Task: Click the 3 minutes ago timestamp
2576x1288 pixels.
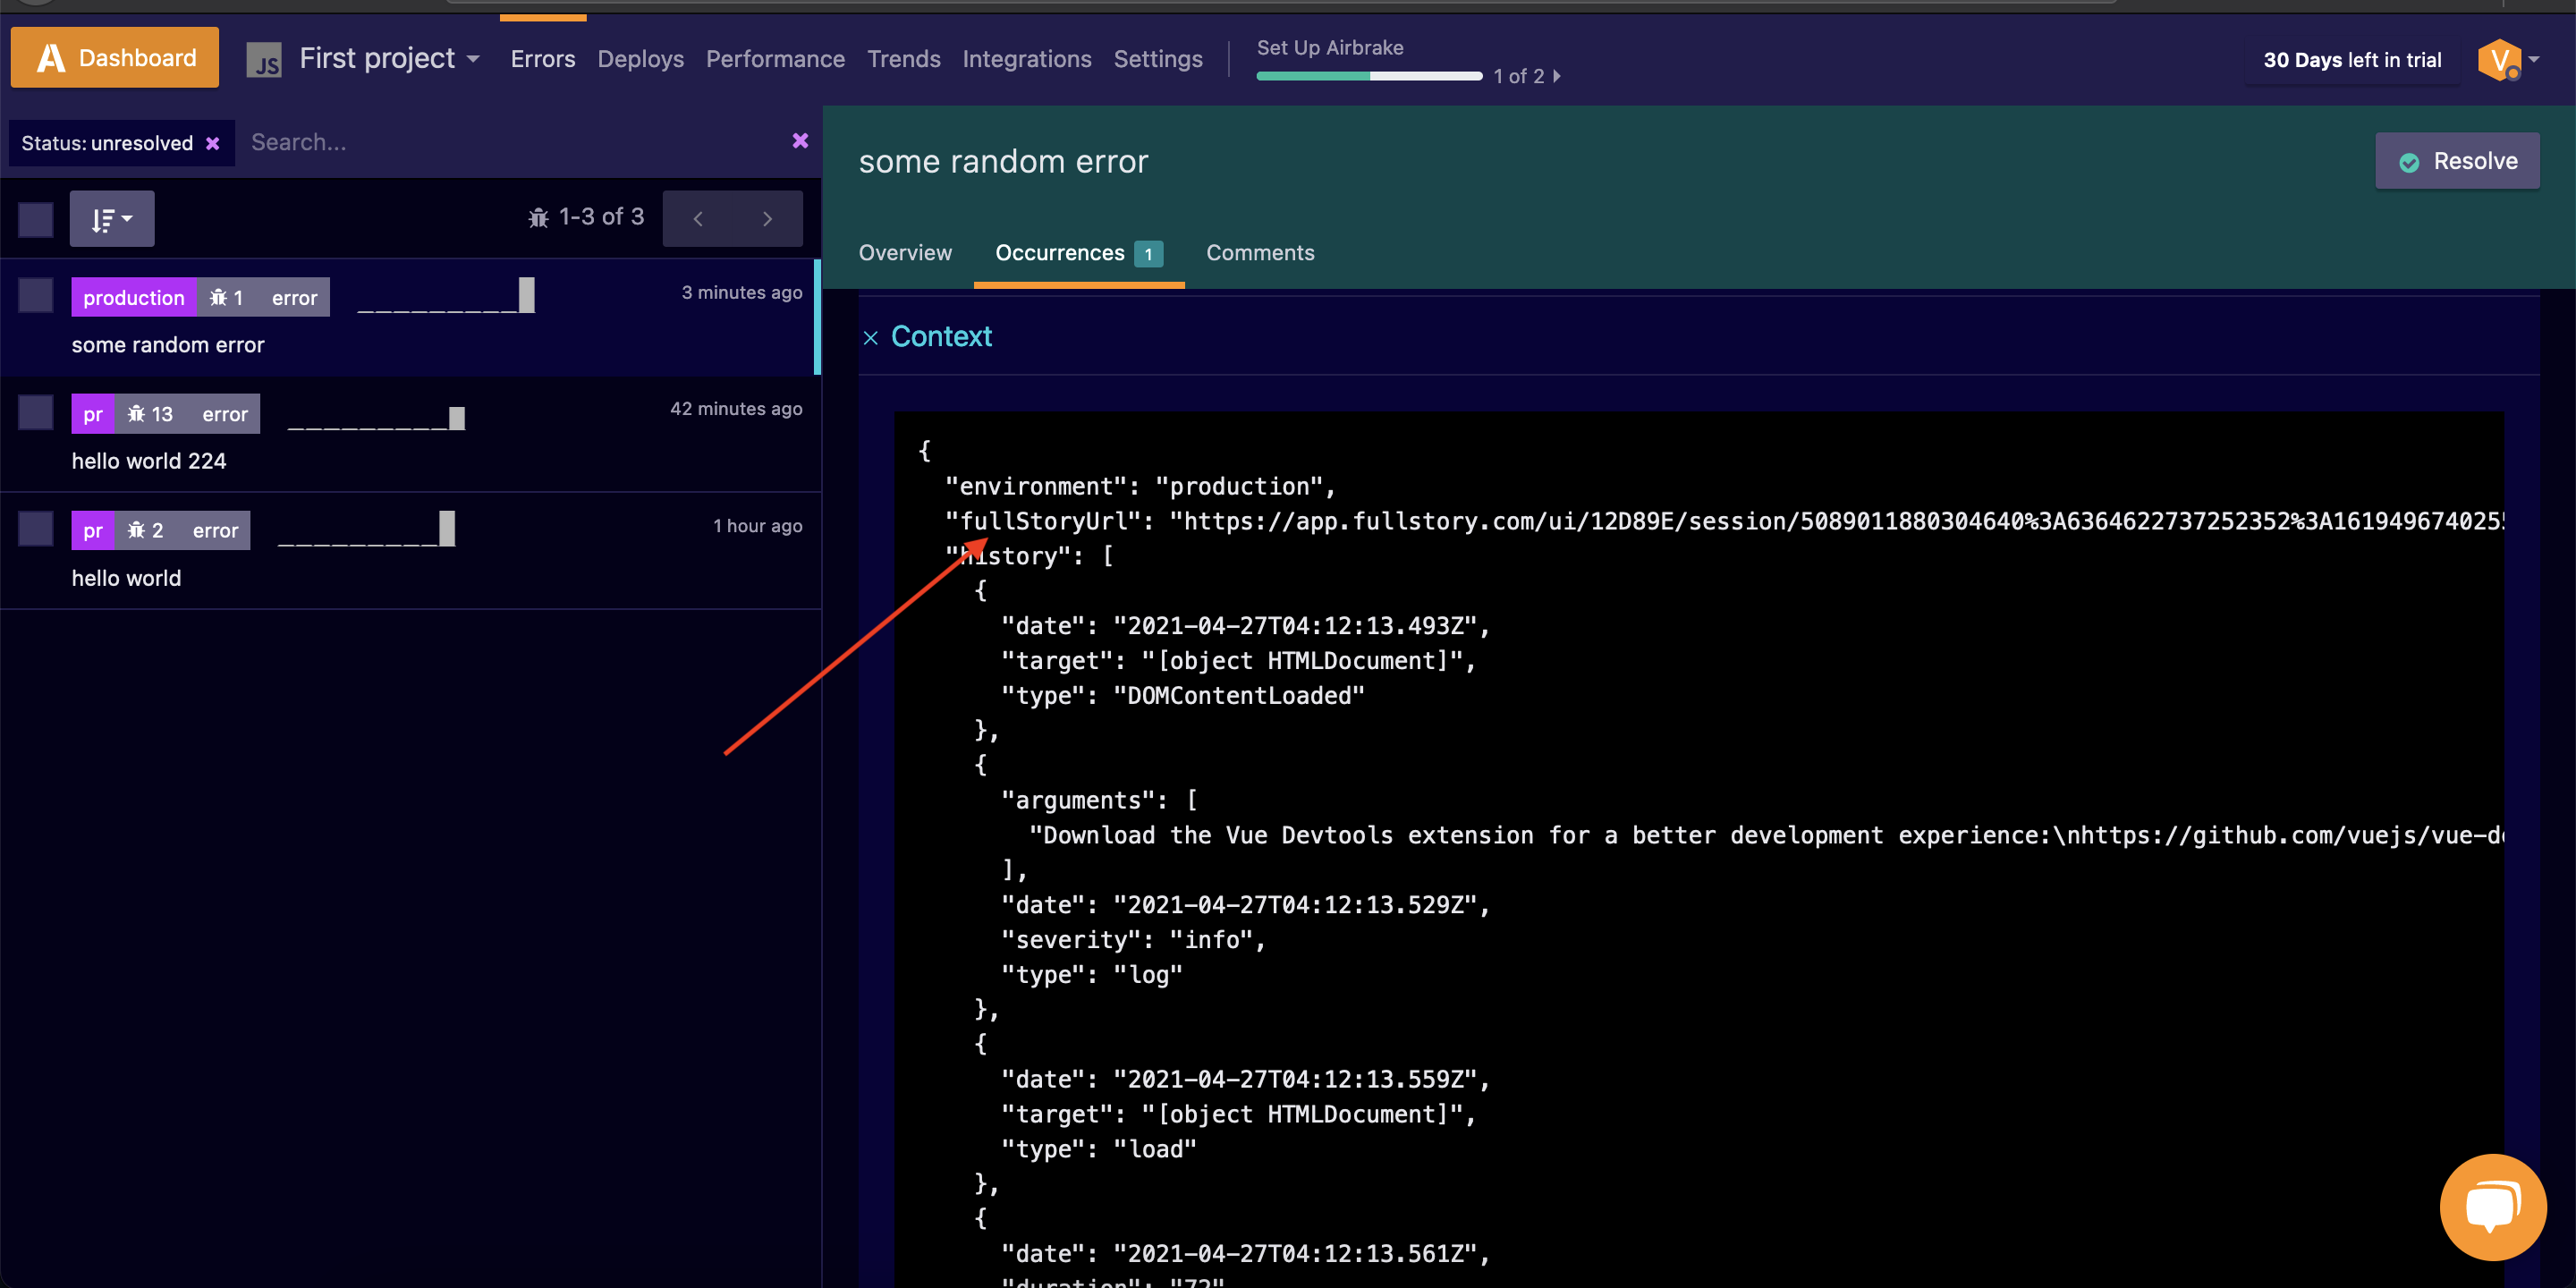Action: point(741,292)
